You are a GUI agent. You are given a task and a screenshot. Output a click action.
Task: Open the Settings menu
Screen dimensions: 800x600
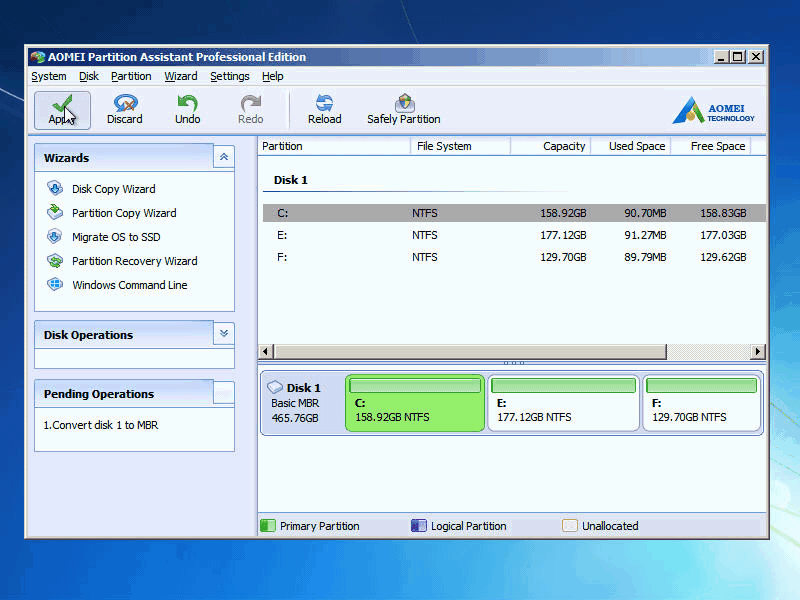coord(230,76)
